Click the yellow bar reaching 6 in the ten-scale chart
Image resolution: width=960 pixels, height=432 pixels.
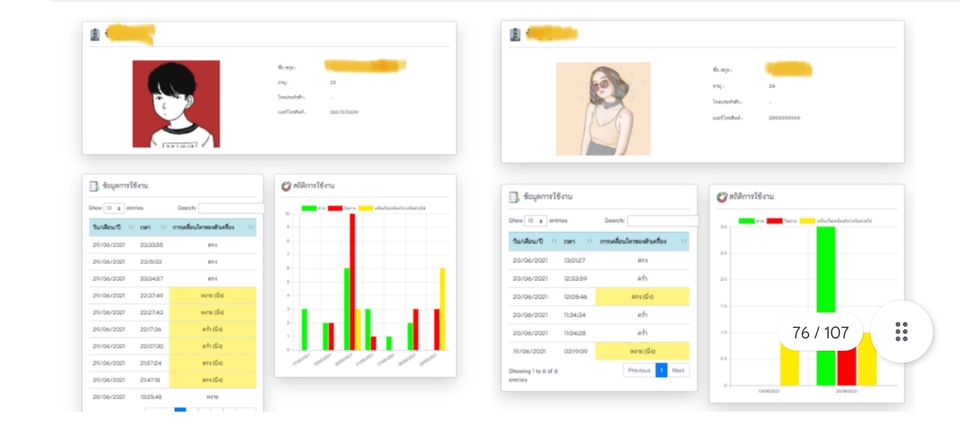(443, 309)
